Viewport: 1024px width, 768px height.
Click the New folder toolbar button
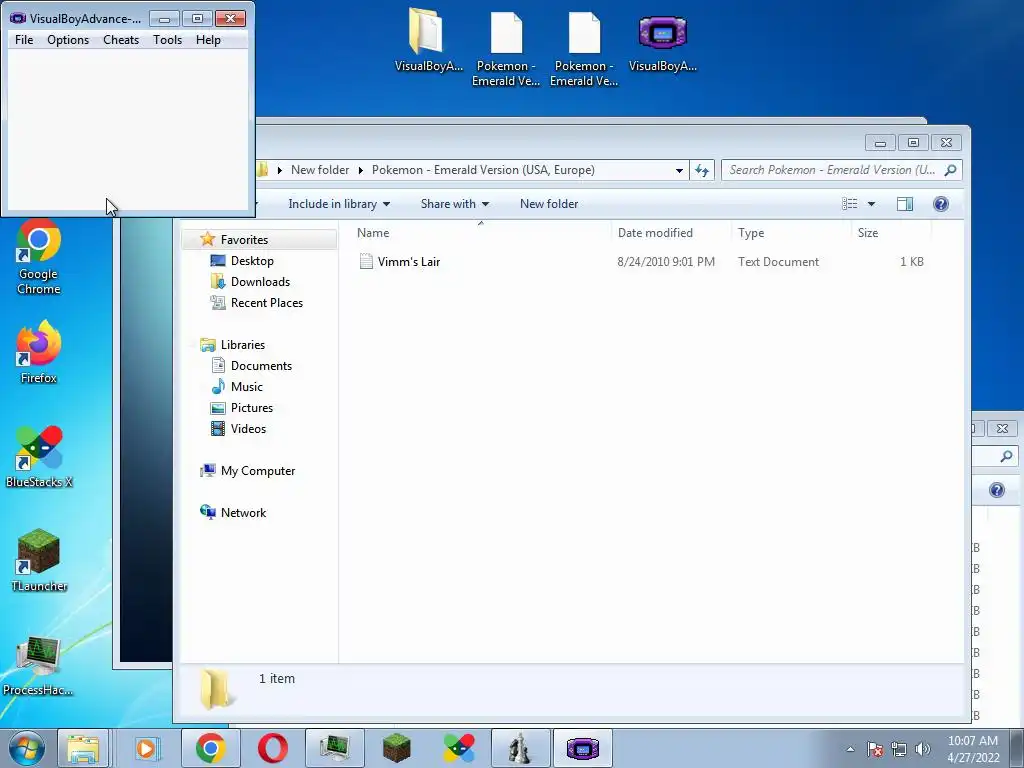tap(549, 204)
